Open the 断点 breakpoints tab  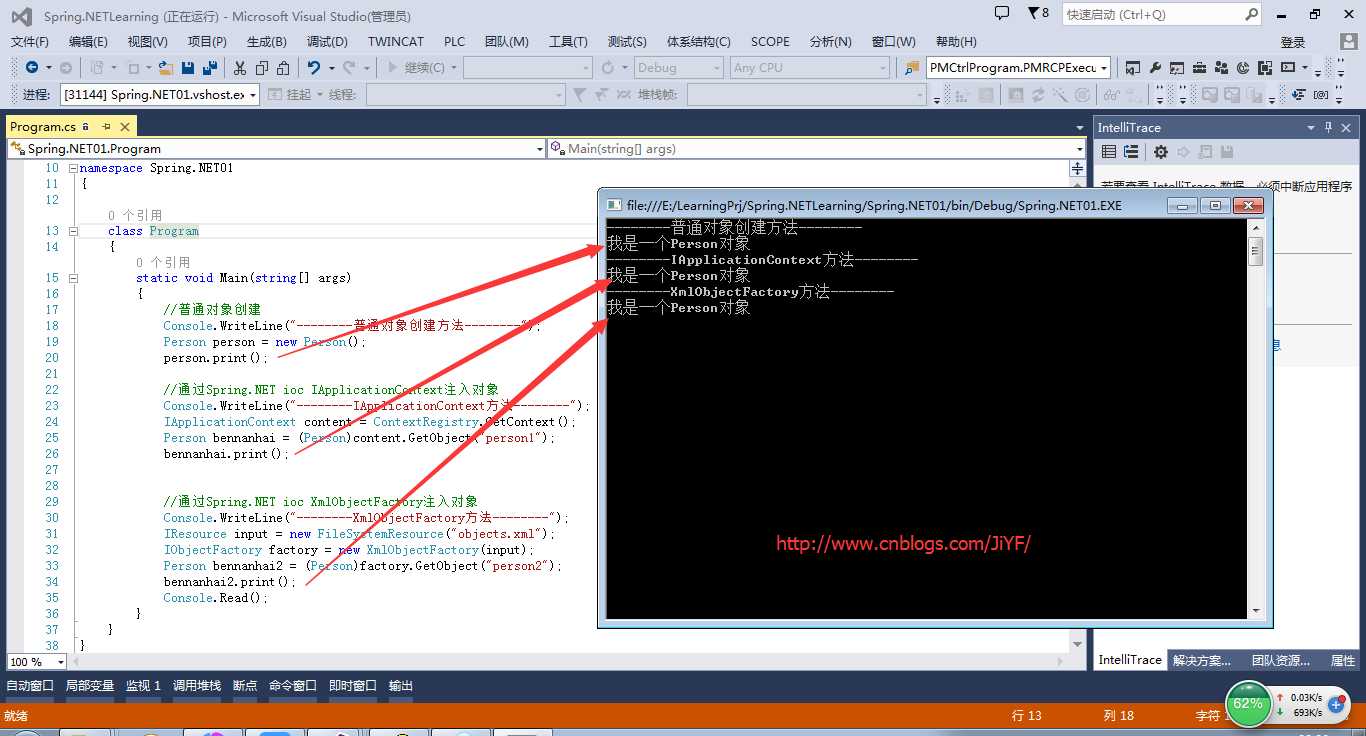point(245,686)
